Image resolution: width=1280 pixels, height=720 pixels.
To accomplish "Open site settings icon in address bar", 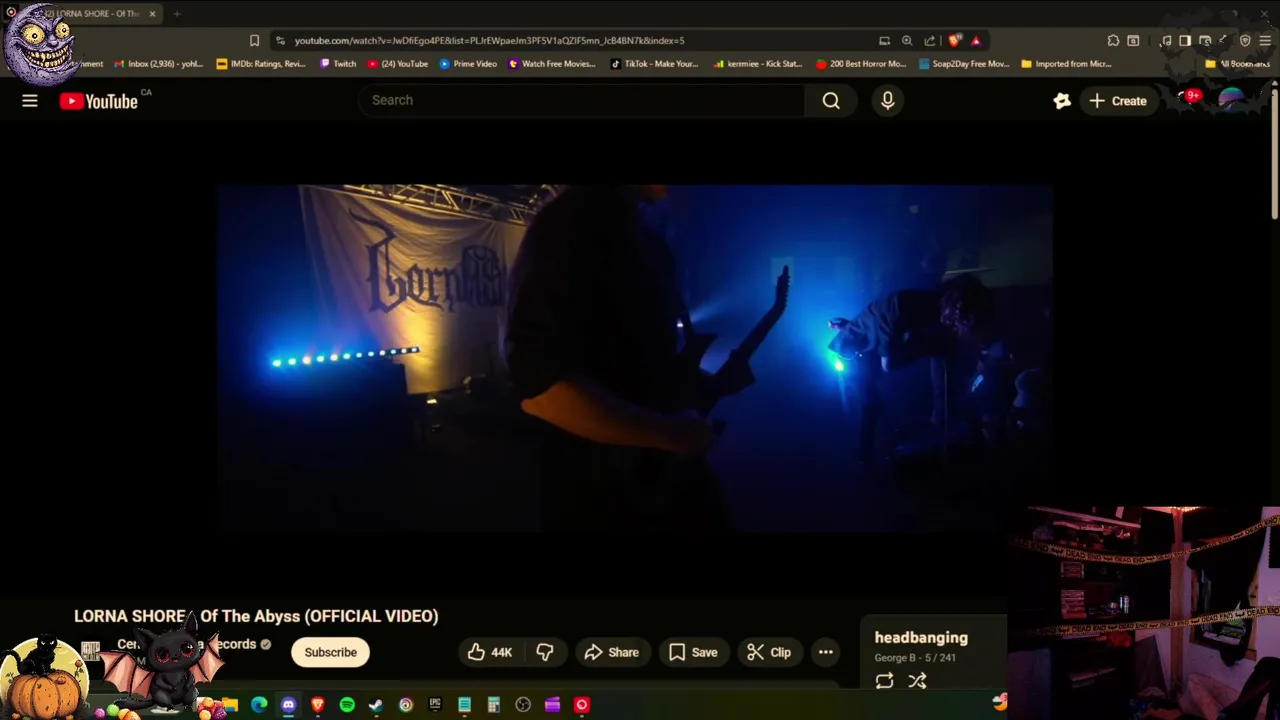I will pyautogui.click(x=280, y=41).
